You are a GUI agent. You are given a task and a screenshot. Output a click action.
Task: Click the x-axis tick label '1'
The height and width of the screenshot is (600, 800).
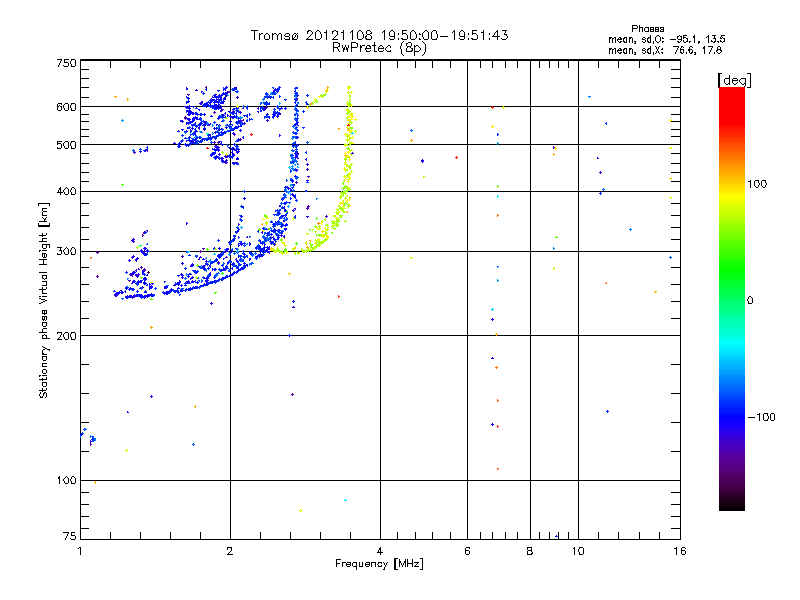click(80, 551)
